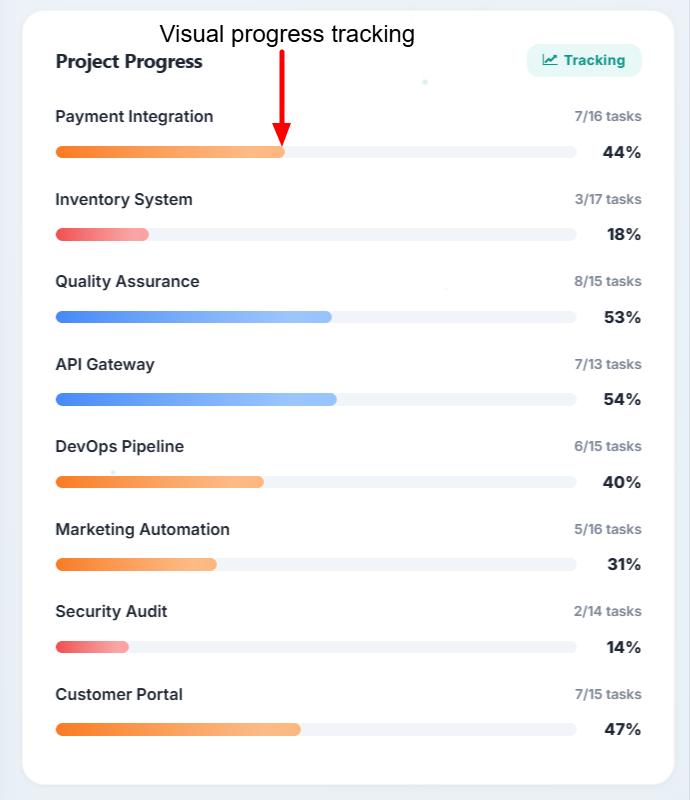The height and width of the screenshot is (800, 690).
Task: Click the 44% percentage value
Action: [x=621, y=153]
